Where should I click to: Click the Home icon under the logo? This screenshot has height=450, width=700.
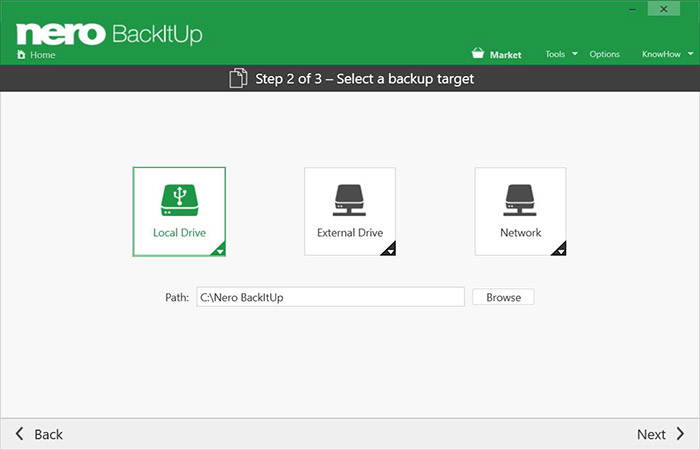(21, 54)
